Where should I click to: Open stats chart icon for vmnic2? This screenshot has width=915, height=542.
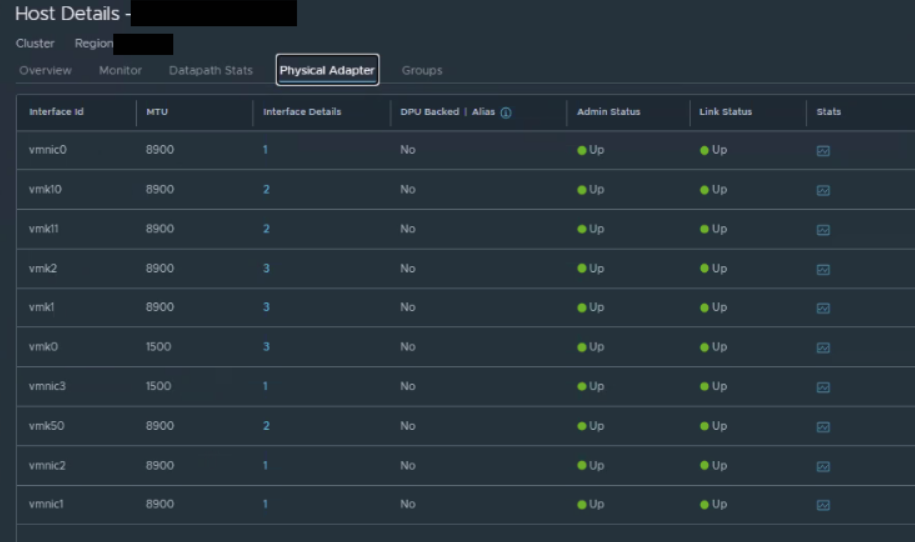click(x=823, y=467)
